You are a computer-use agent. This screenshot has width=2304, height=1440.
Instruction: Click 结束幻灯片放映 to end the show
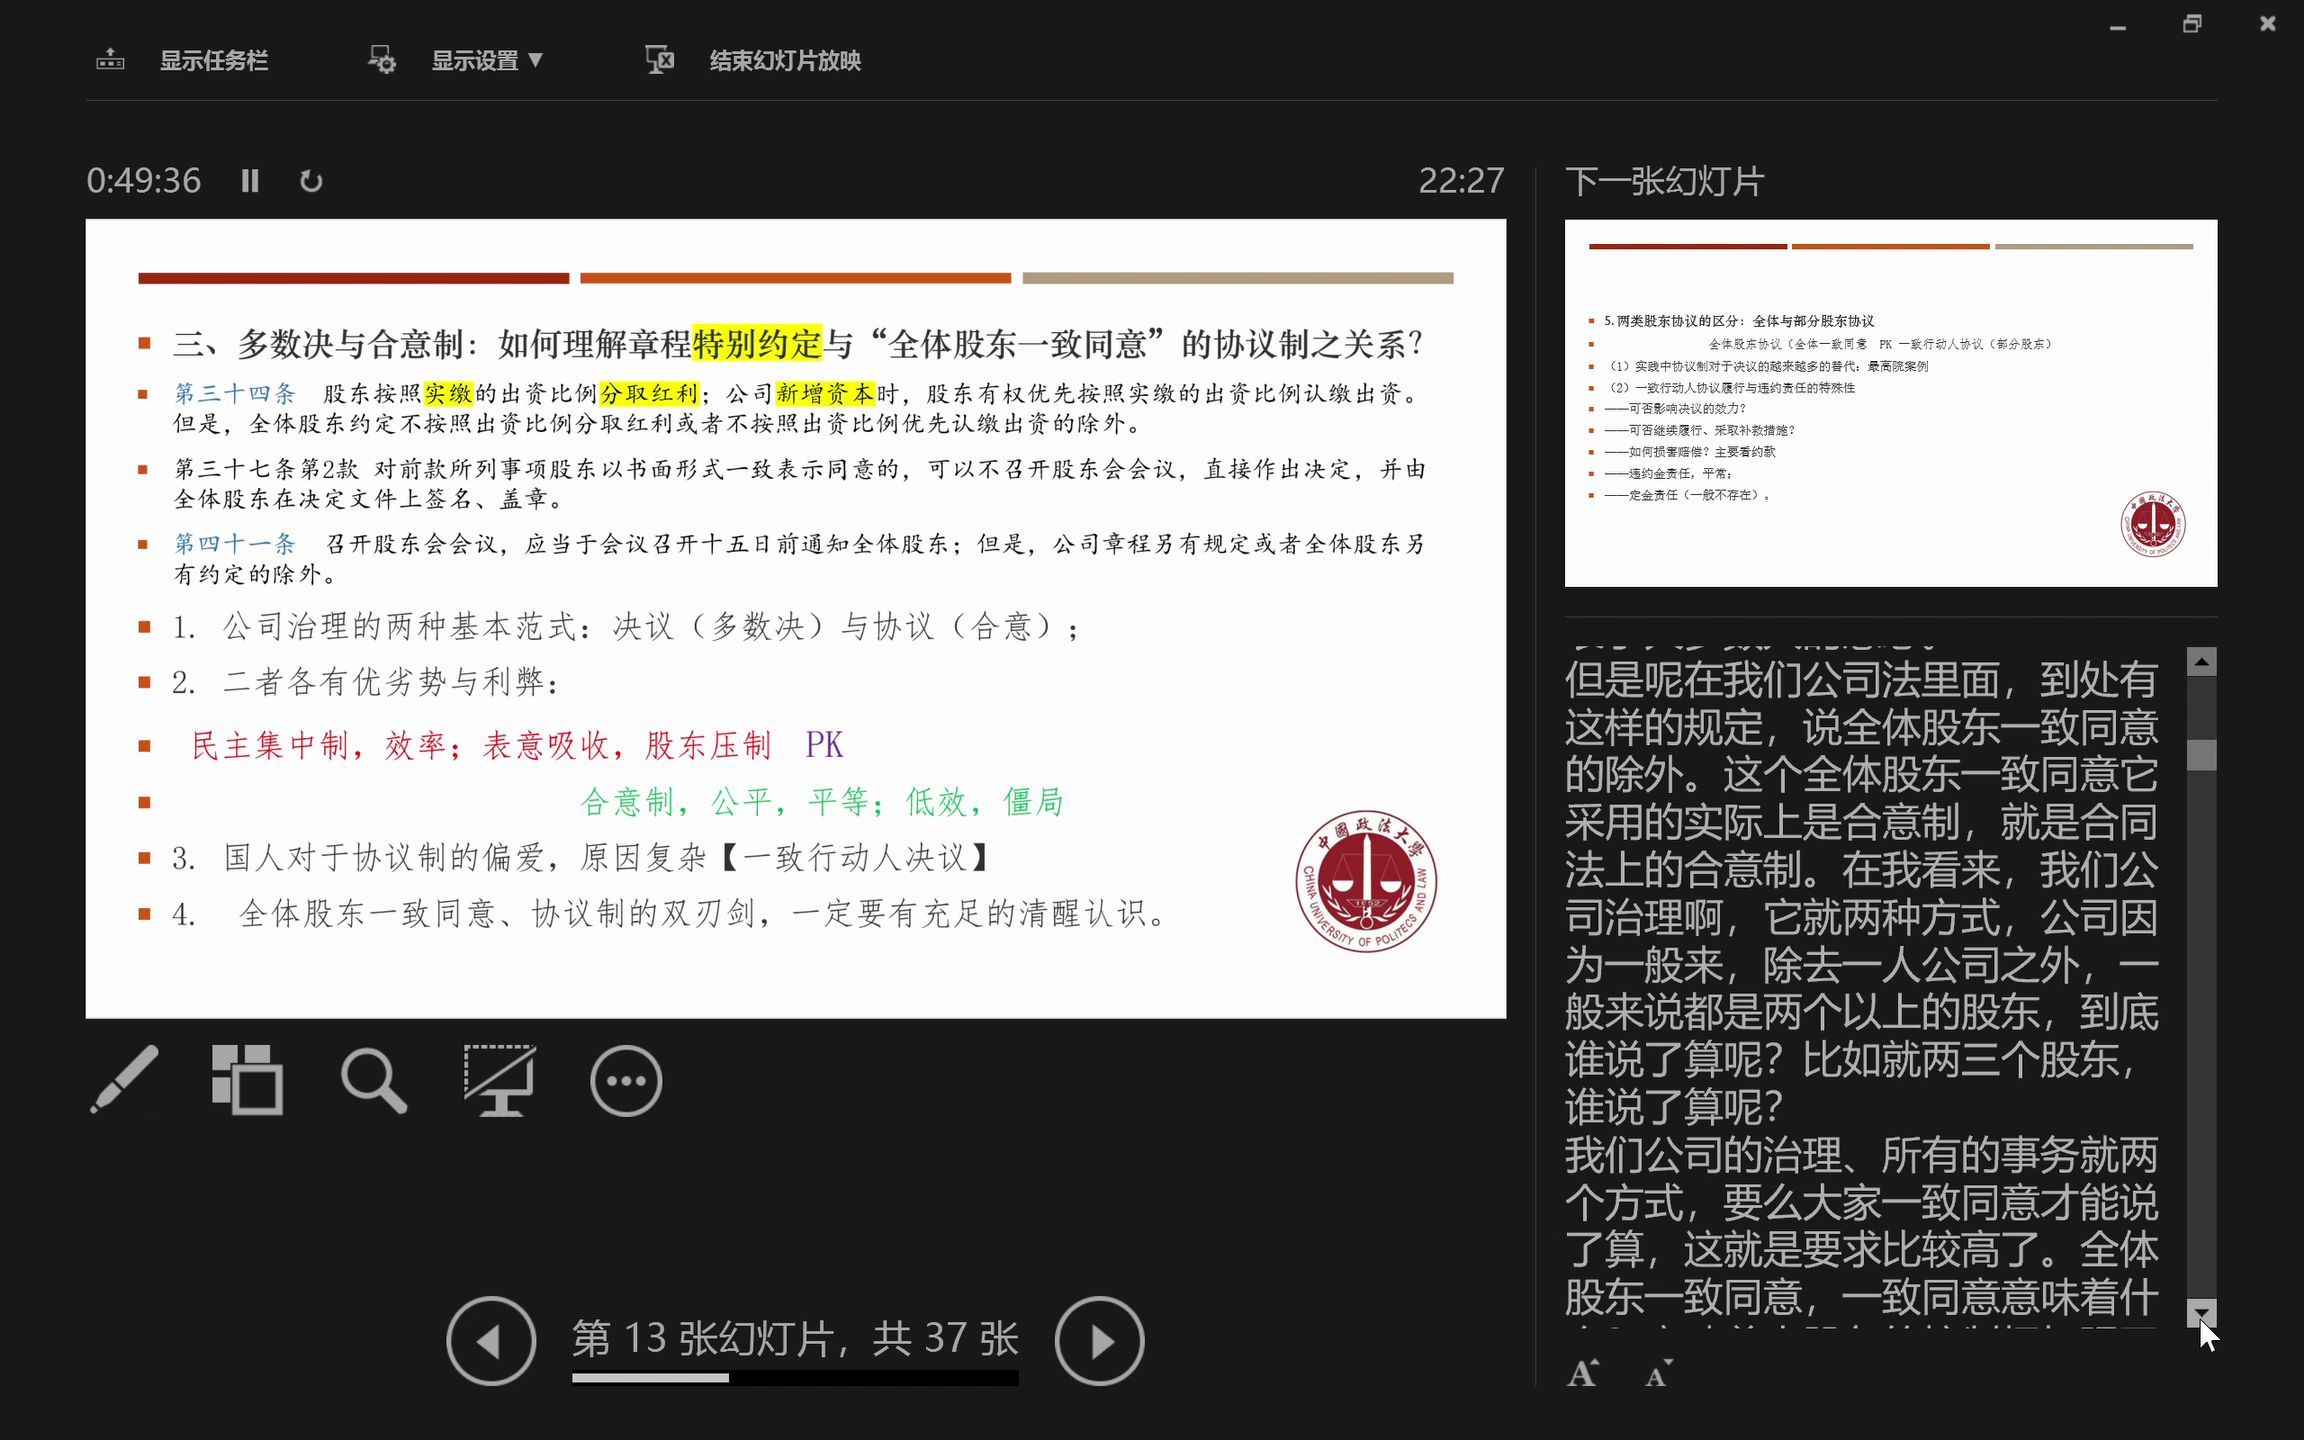tap(785, 61)
